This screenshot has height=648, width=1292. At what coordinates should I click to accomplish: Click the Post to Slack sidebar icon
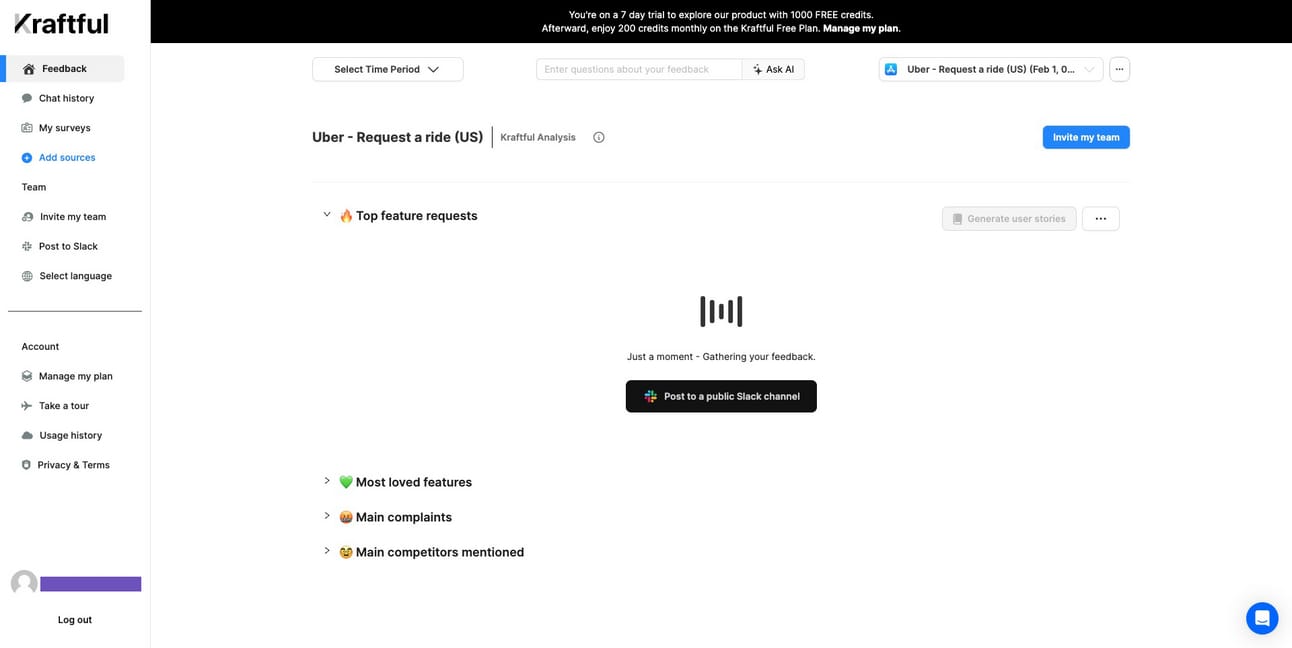tap(27, 246)
